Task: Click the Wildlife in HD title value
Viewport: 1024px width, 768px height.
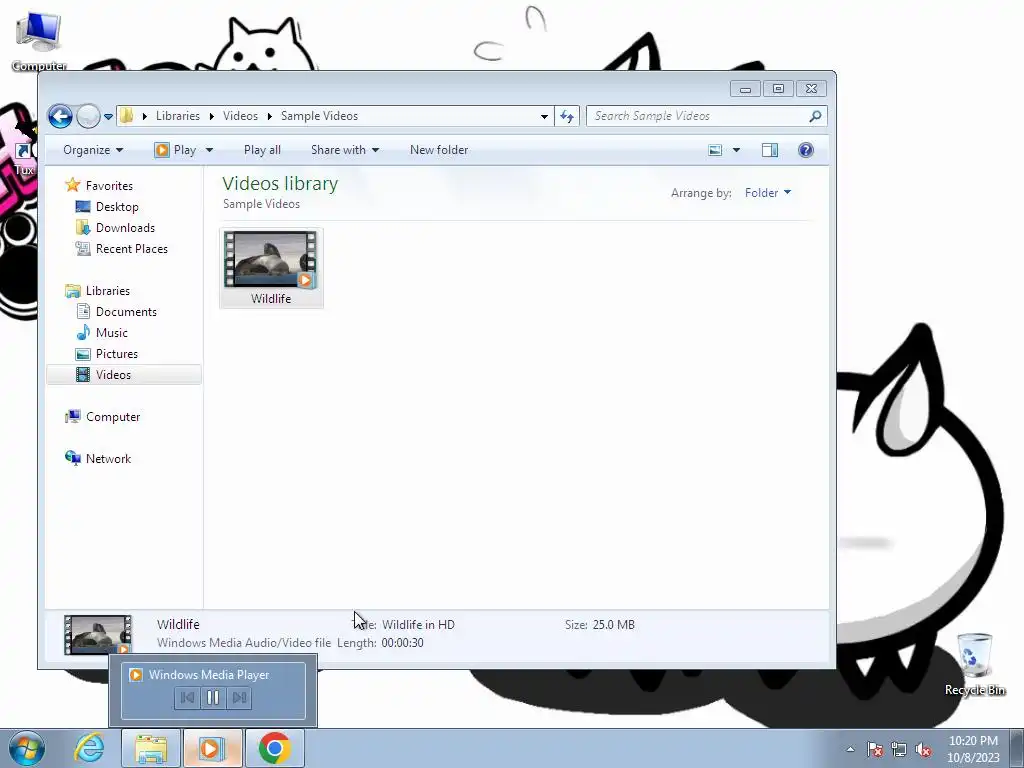Action: tap(418, 624)
